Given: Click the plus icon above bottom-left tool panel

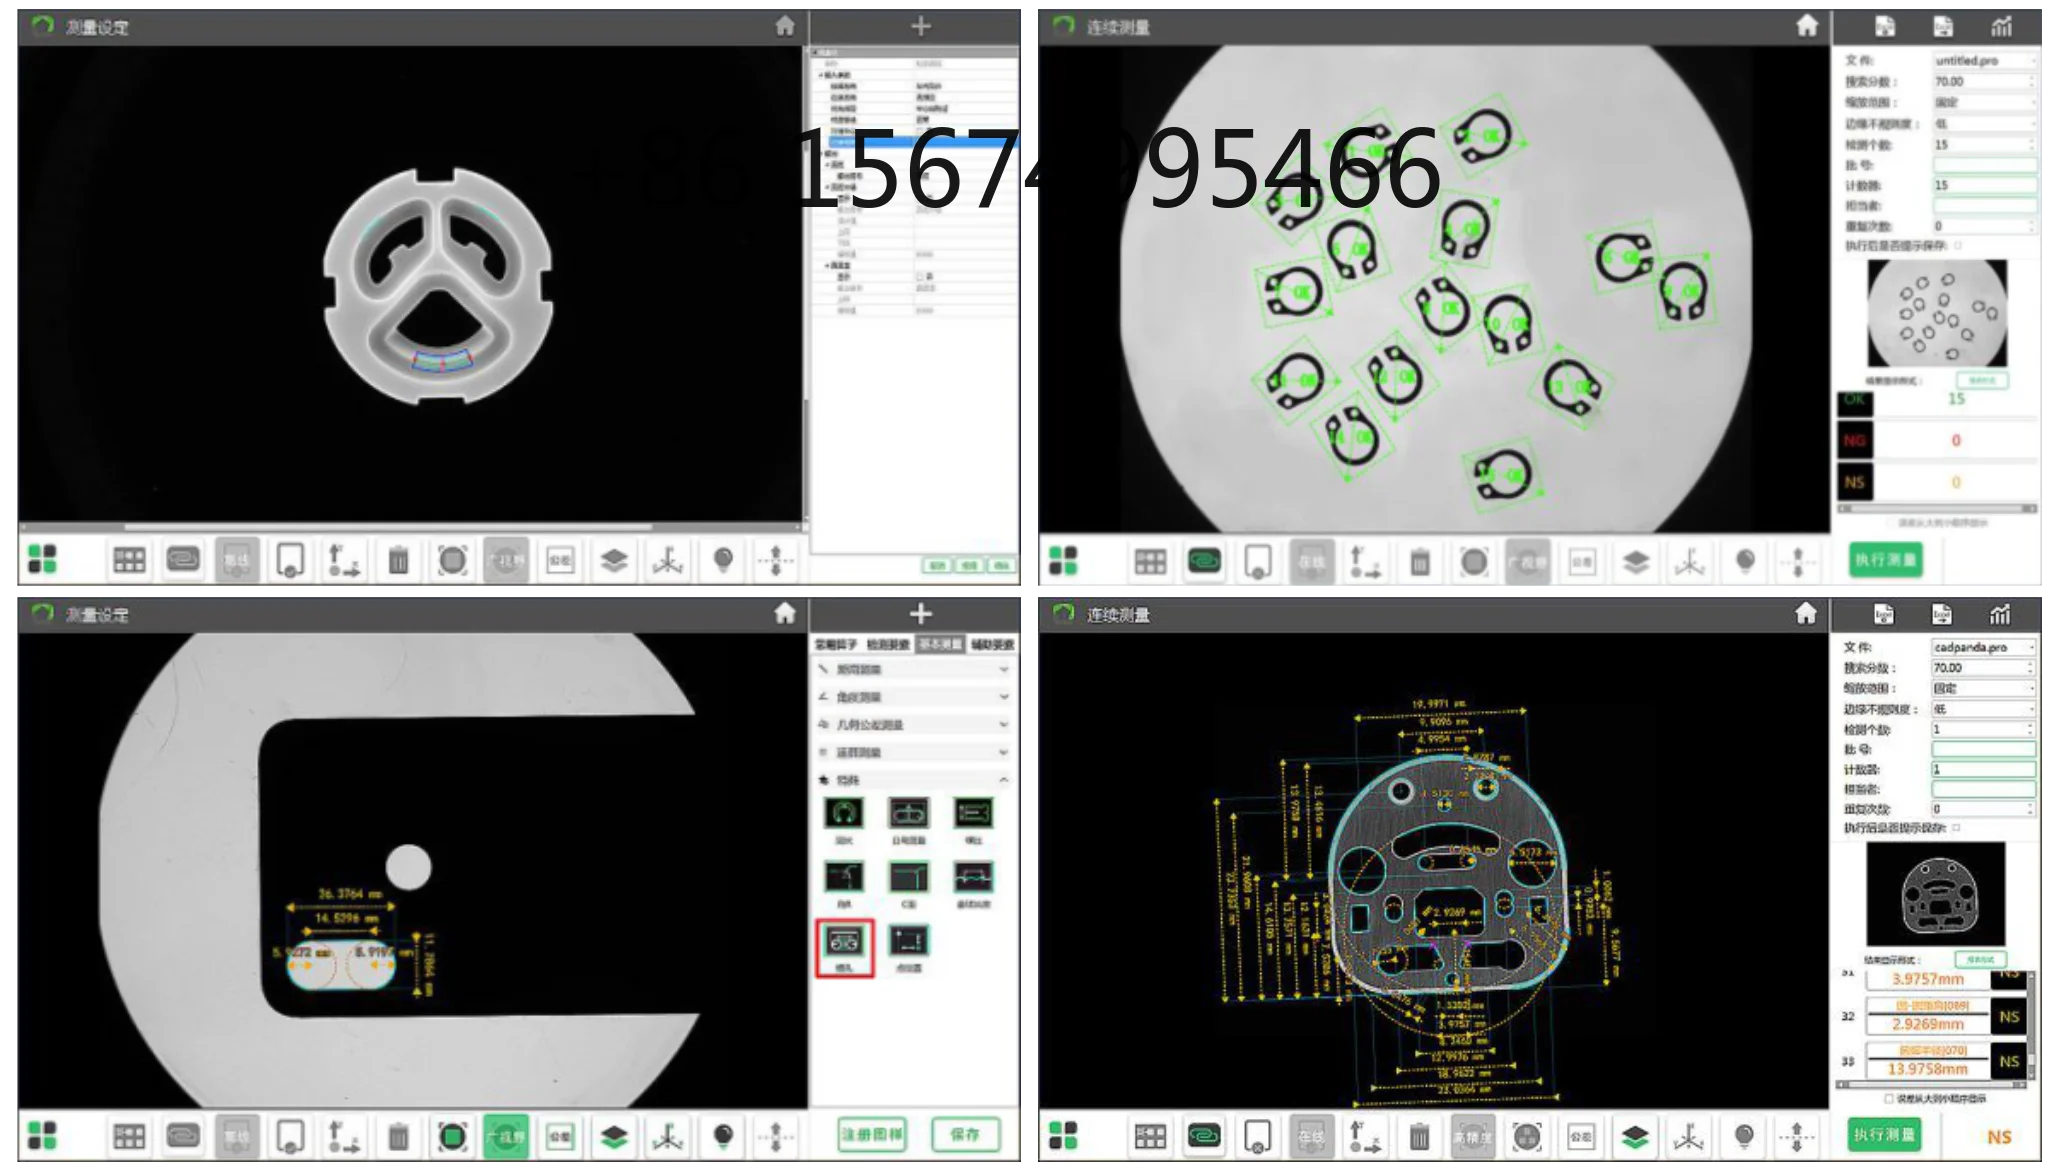Looking at the screenshot, I should point(921,613).
